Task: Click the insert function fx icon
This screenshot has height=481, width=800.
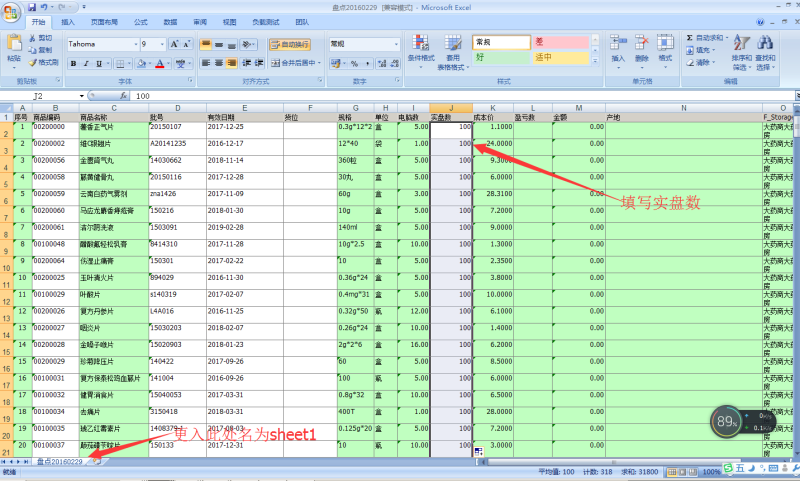Action: coord(123,95)
